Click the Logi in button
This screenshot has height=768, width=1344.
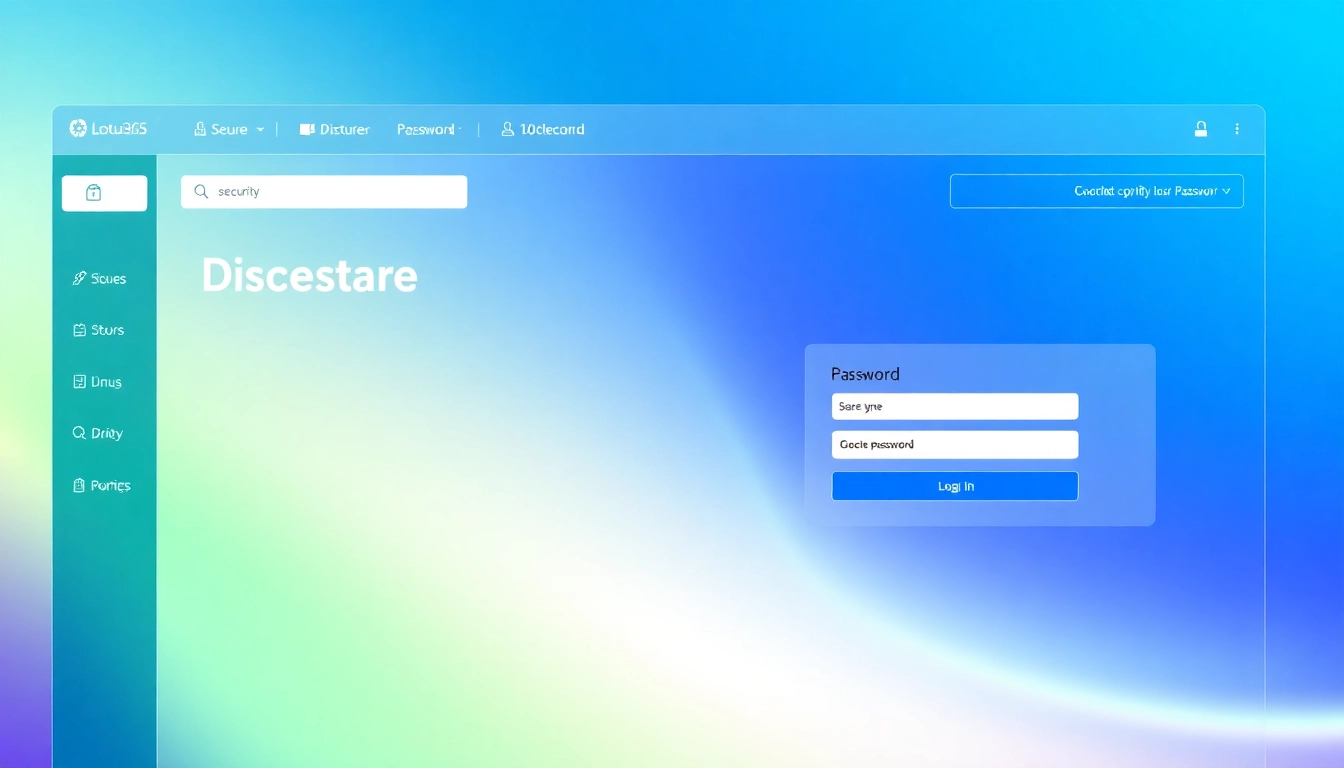tap(955, 486)
